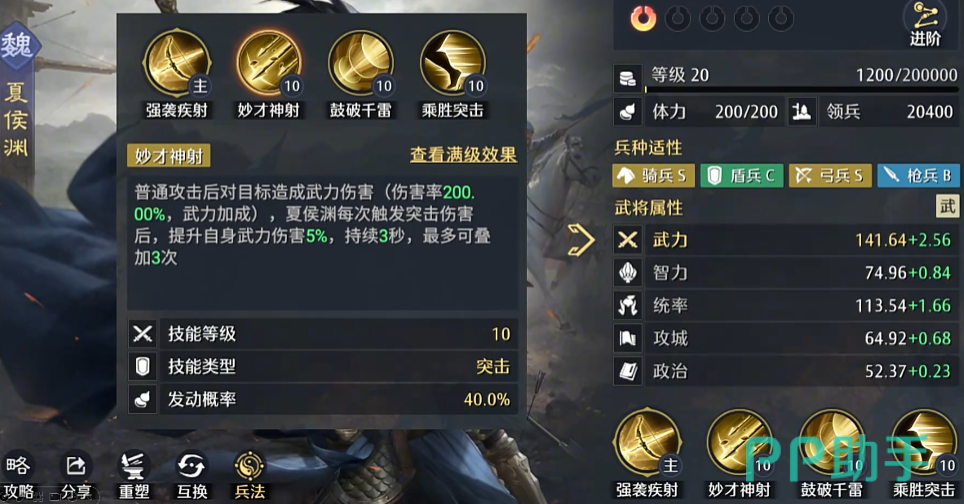Select the 盾兵 C troop type tag

click(x=742, y=176)
